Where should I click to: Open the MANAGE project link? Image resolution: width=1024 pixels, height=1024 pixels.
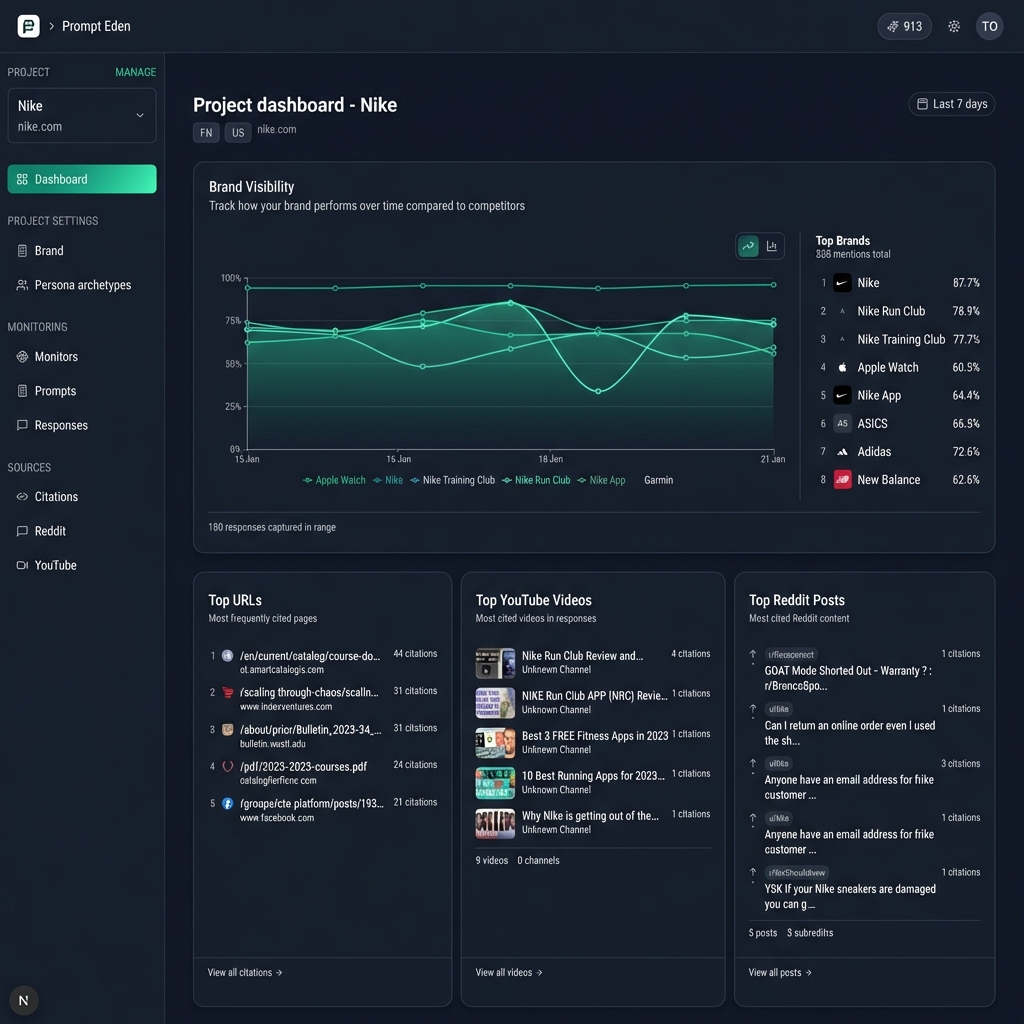pyautogui.click(x=135, y=72)
